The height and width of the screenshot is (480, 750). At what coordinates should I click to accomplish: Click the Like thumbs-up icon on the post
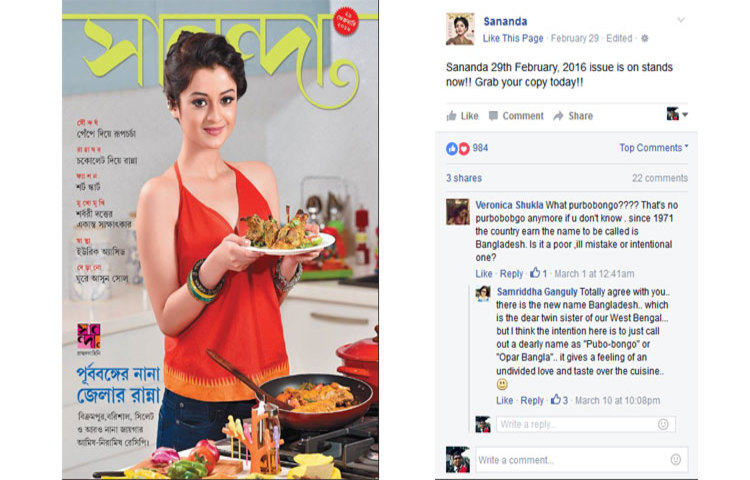(451, 116)
